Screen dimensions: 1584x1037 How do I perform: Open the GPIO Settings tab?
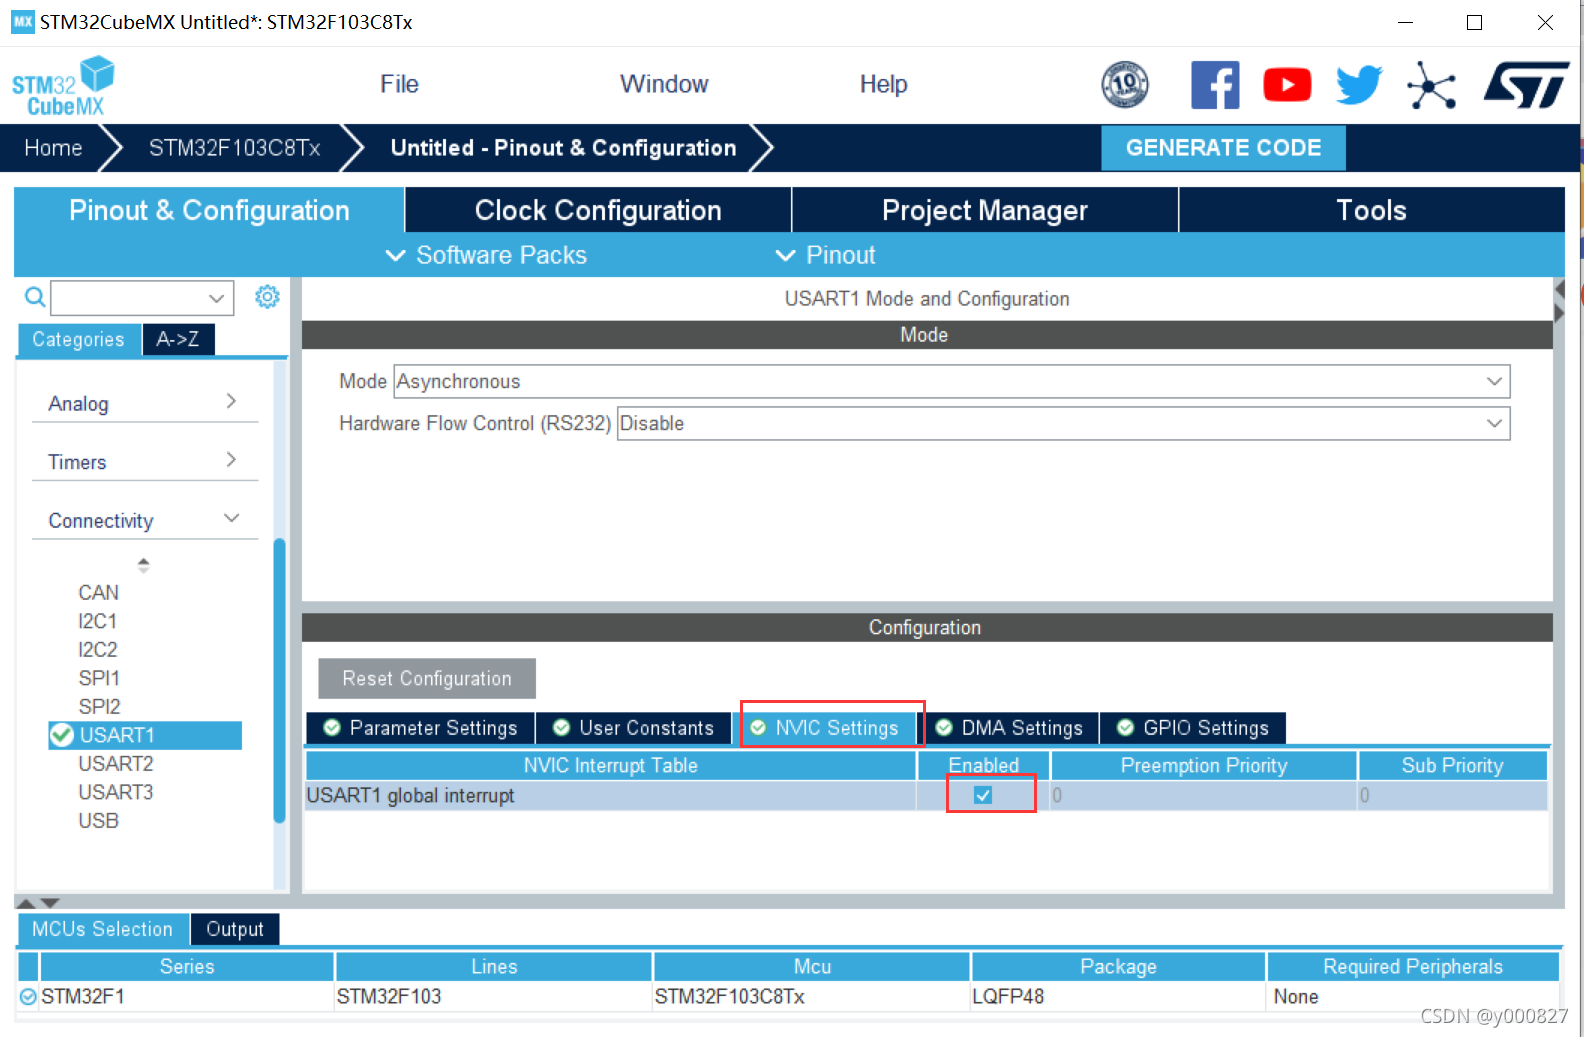pyautogui.click(x=1192, y=728)
